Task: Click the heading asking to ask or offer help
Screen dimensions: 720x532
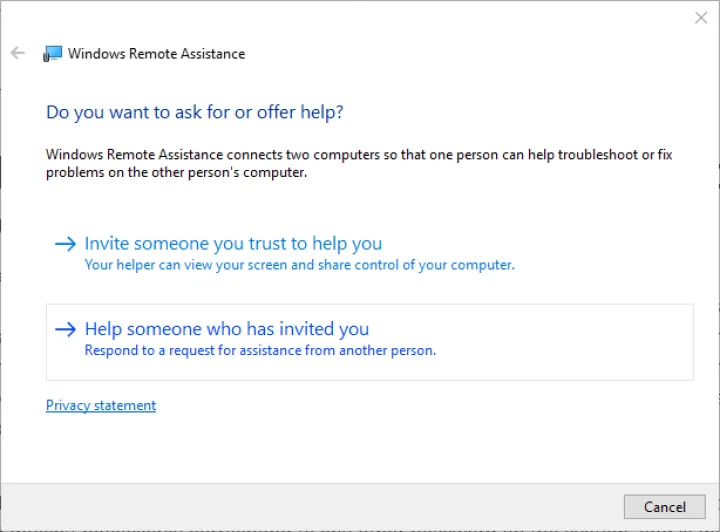Action: coord(195,112)
